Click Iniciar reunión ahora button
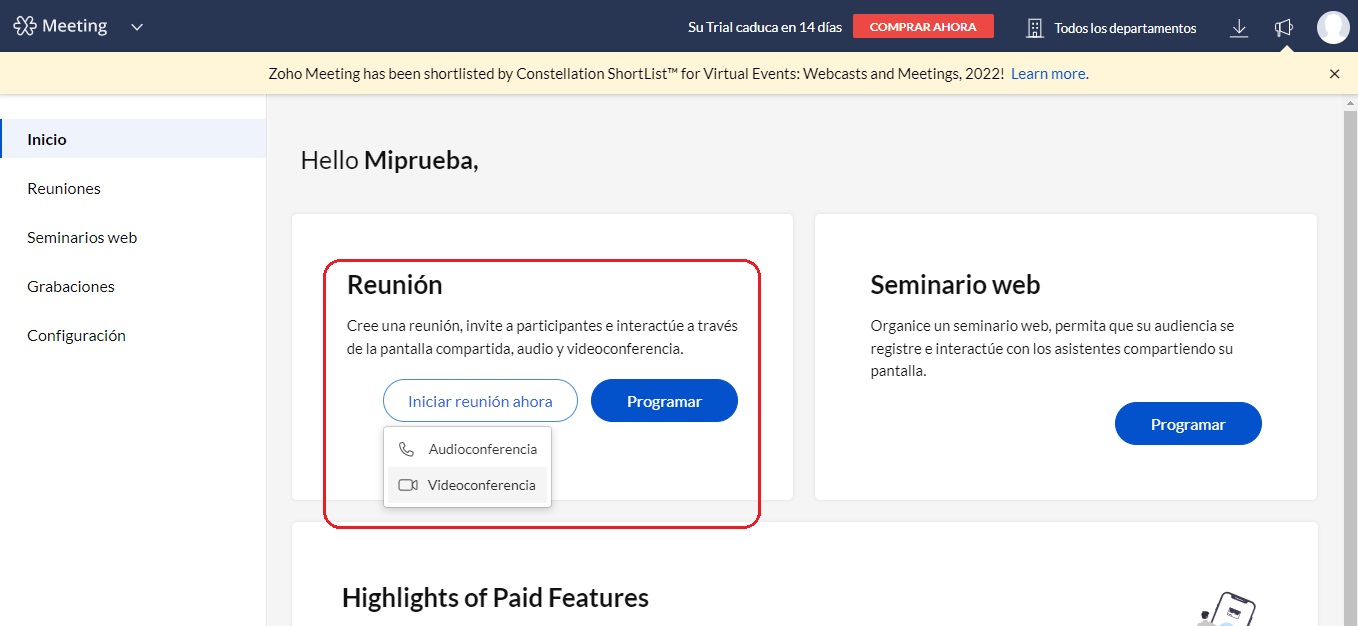Screen dimensions: 1358x626 pos(480,401)
